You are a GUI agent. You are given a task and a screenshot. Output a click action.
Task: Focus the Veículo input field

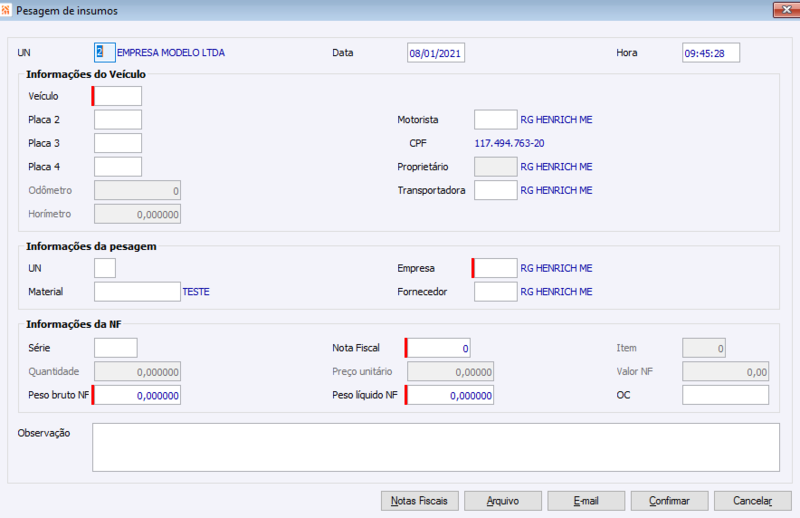point(117,96)
